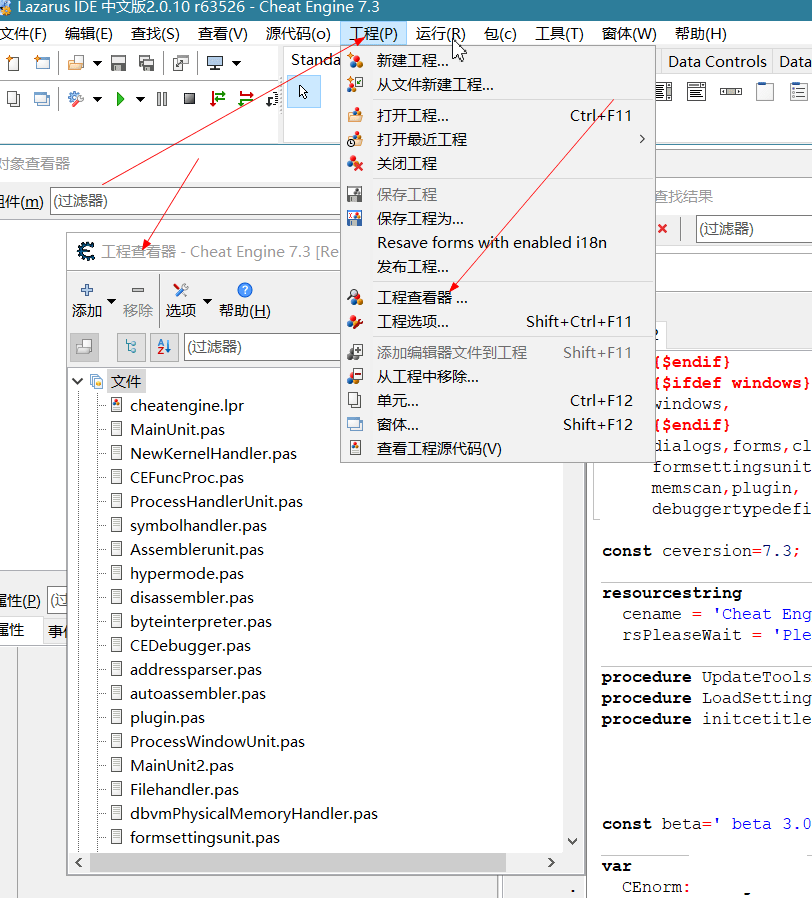This screenshot has width=812, height=898.
Task: Select symbolhandler.pas in file tree
Action: point(198,526)
